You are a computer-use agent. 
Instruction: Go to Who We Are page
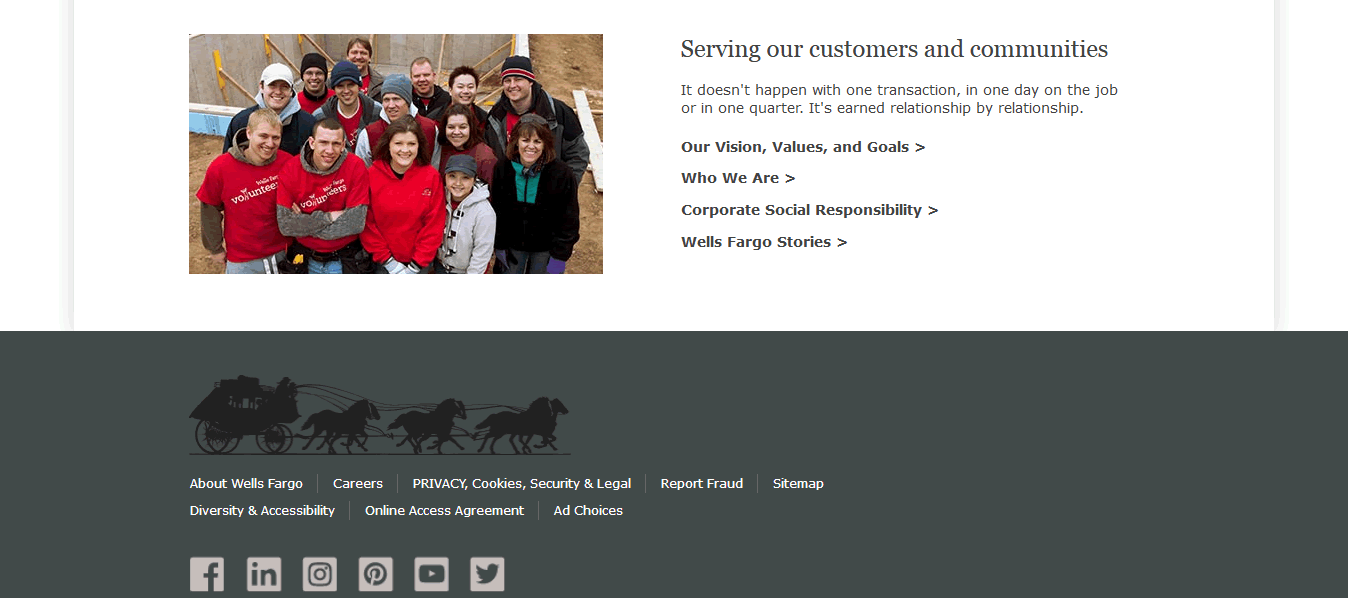tap(738, 178)
